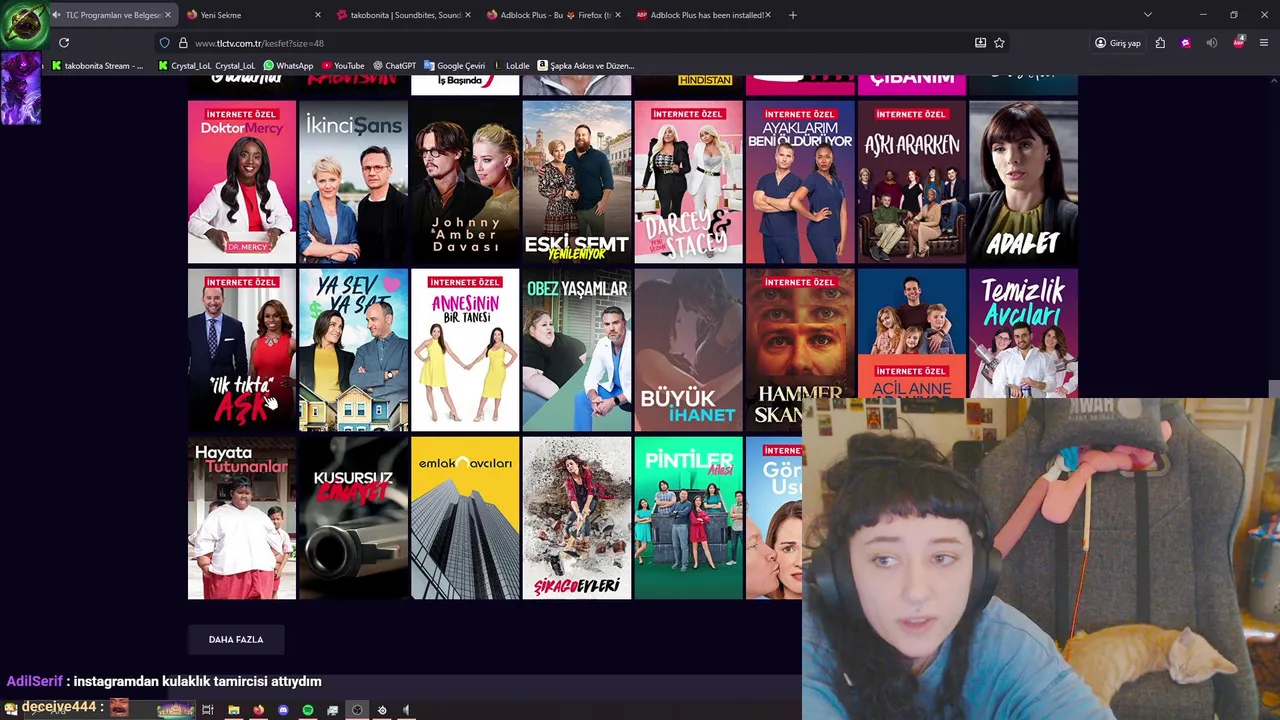Open the WhatsApp bookmark
Viewport: 1280px width, 720px height.
click(288, 66)
